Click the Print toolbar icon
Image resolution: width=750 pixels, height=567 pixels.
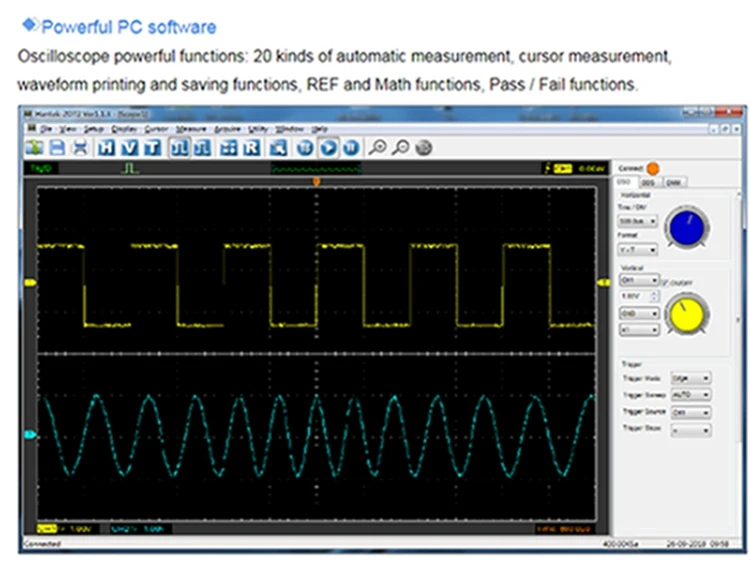pyautogui.click(x=78, y=147)
